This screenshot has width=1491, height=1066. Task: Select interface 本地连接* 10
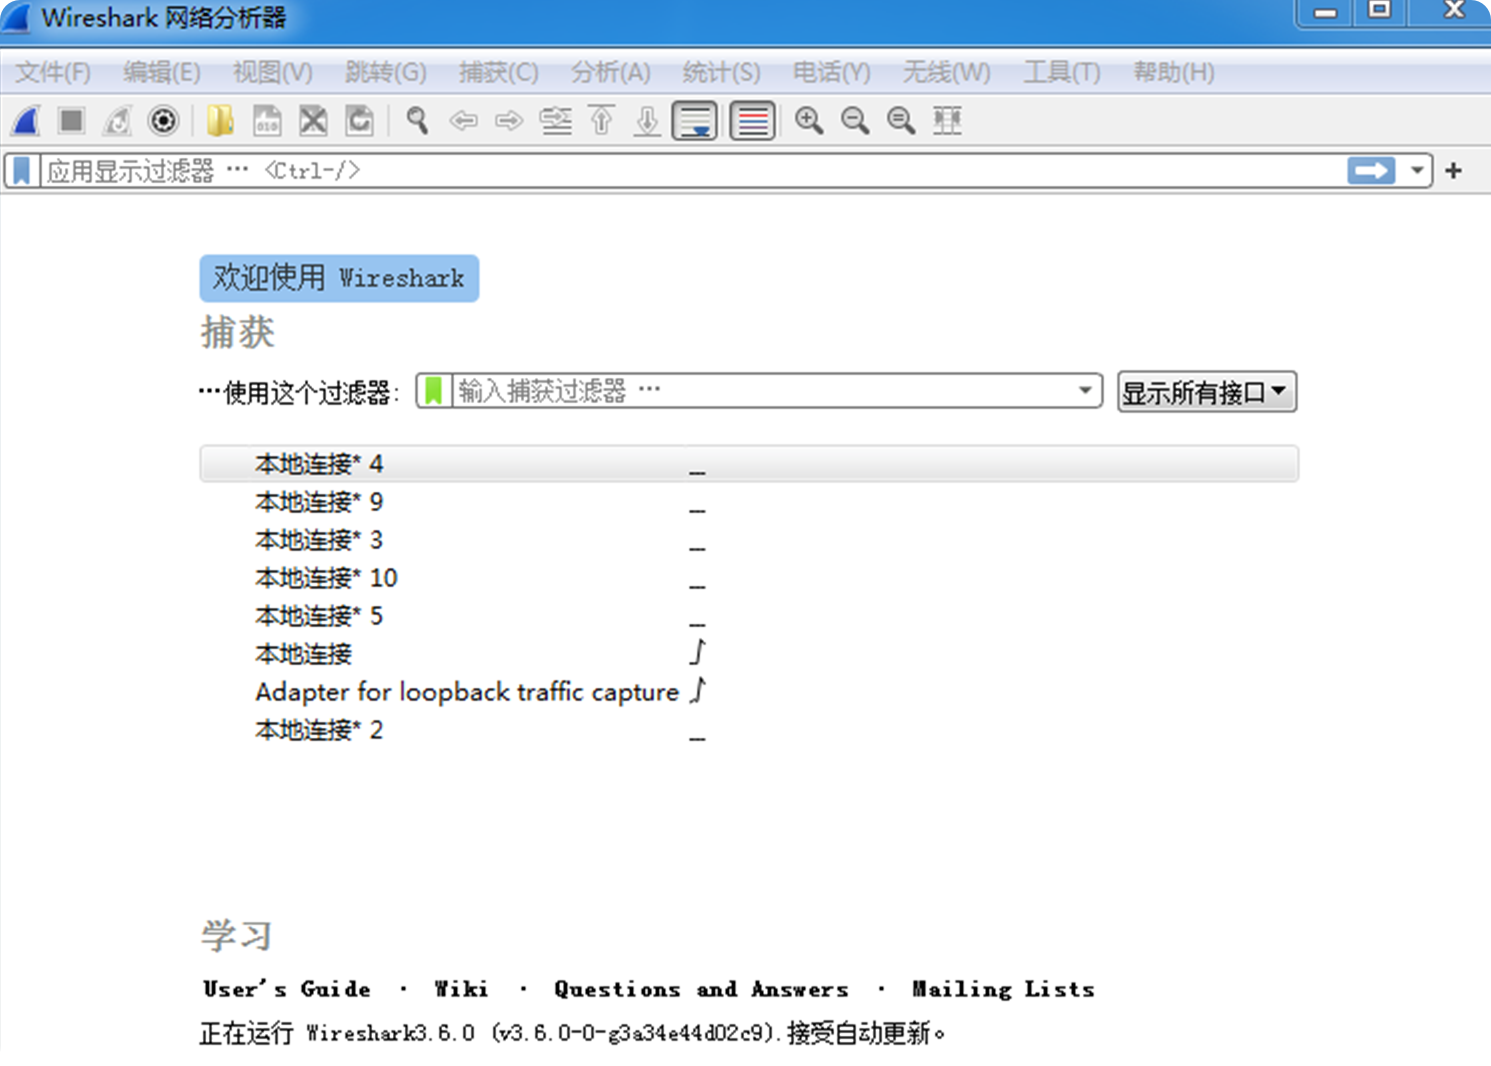tap(749, 578)
